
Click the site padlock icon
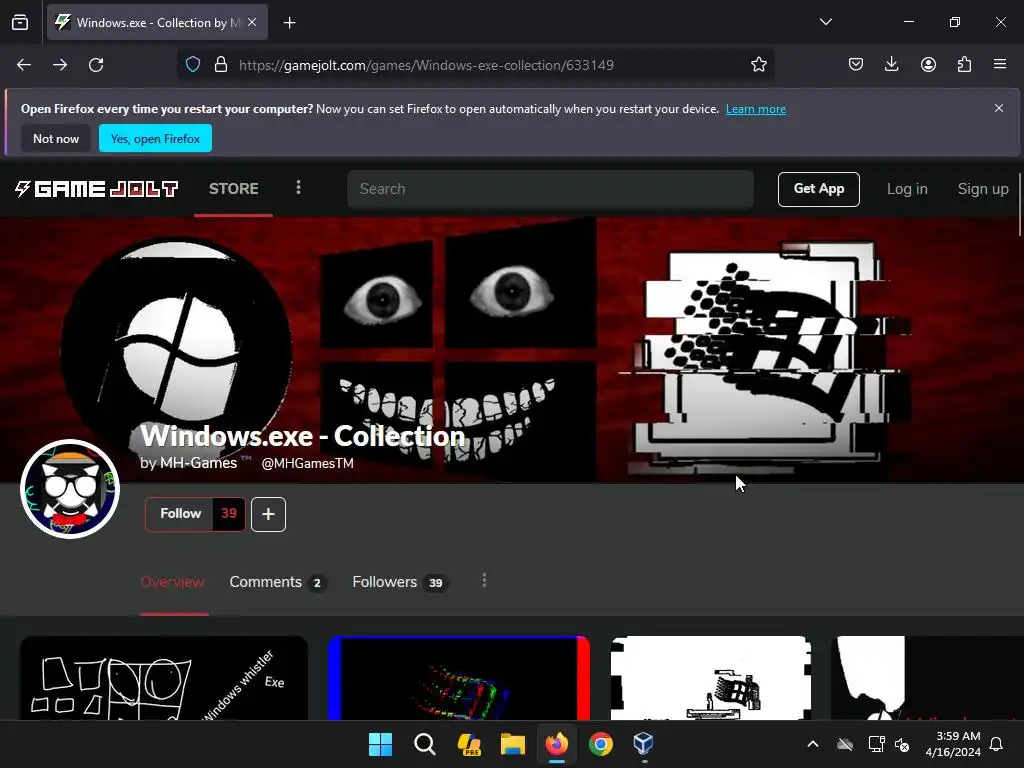coord(221,65)
